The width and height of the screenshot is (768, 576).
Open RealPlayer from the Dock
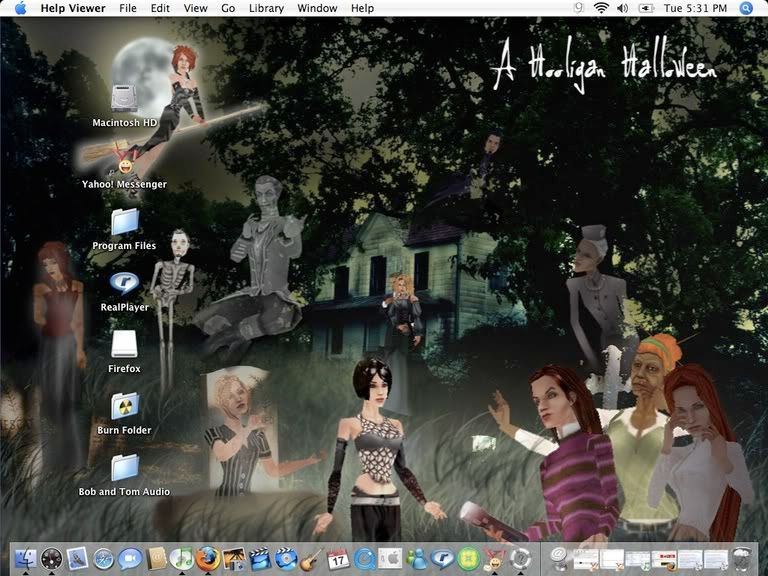coord(442,559)
